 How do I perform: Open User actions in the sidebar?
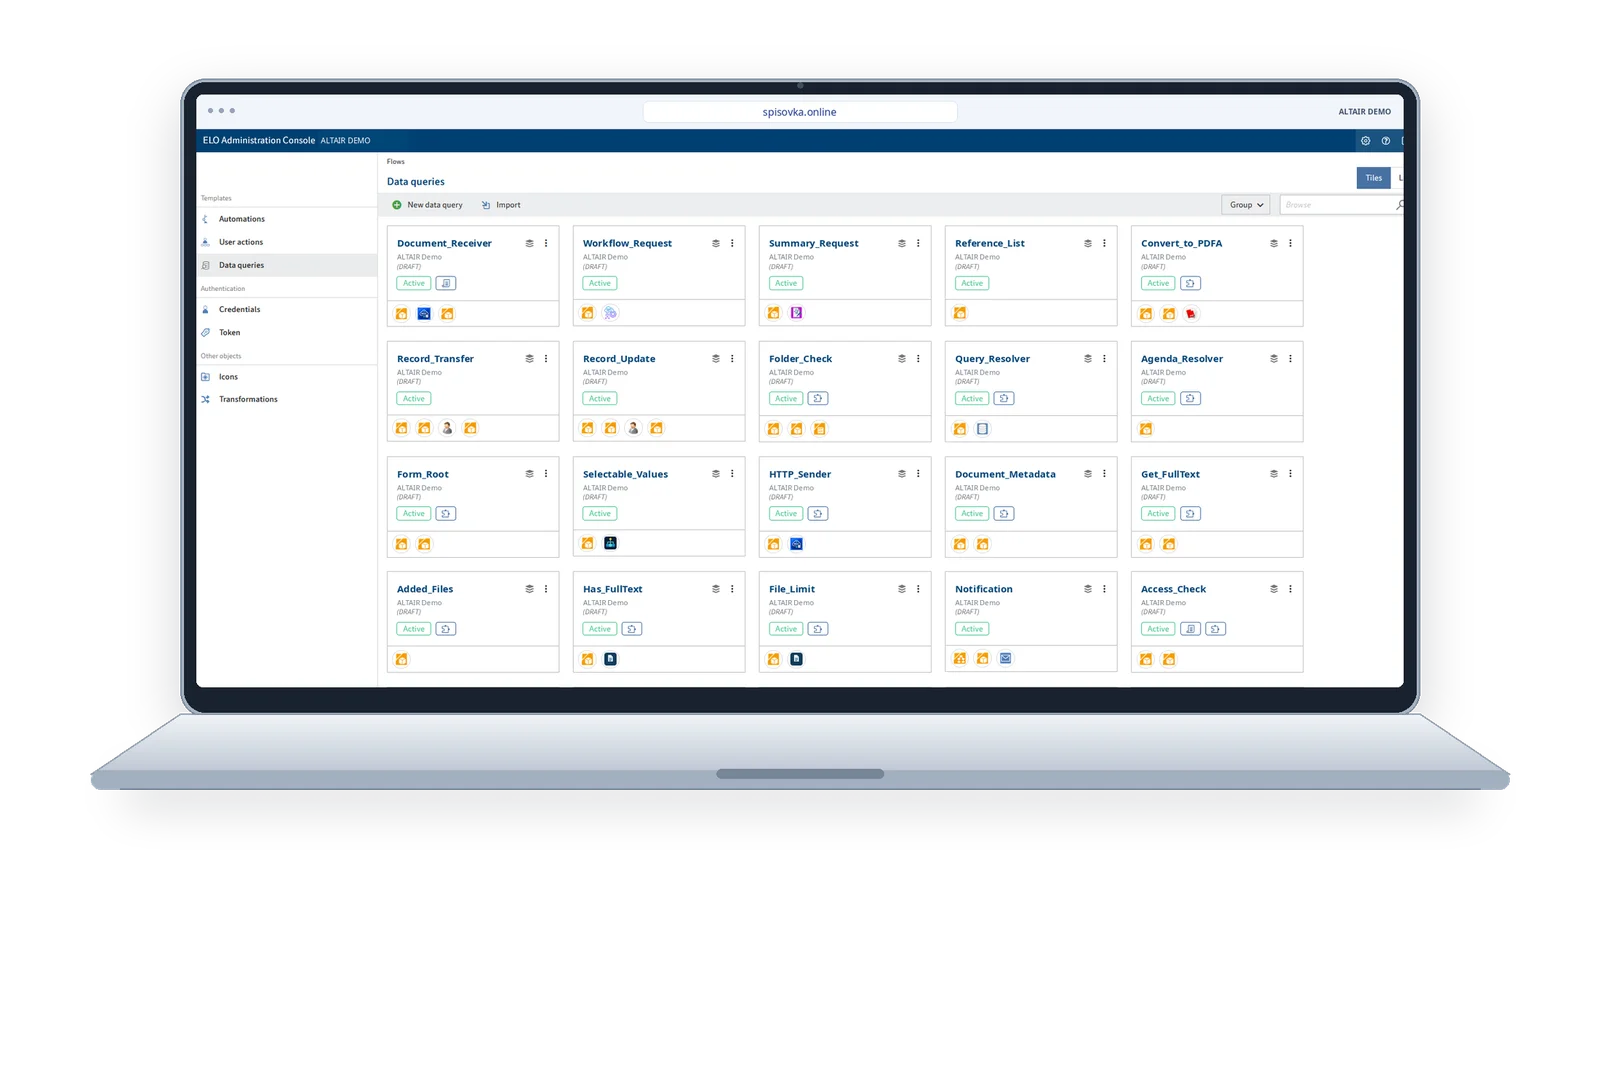(x=241, y=242)
